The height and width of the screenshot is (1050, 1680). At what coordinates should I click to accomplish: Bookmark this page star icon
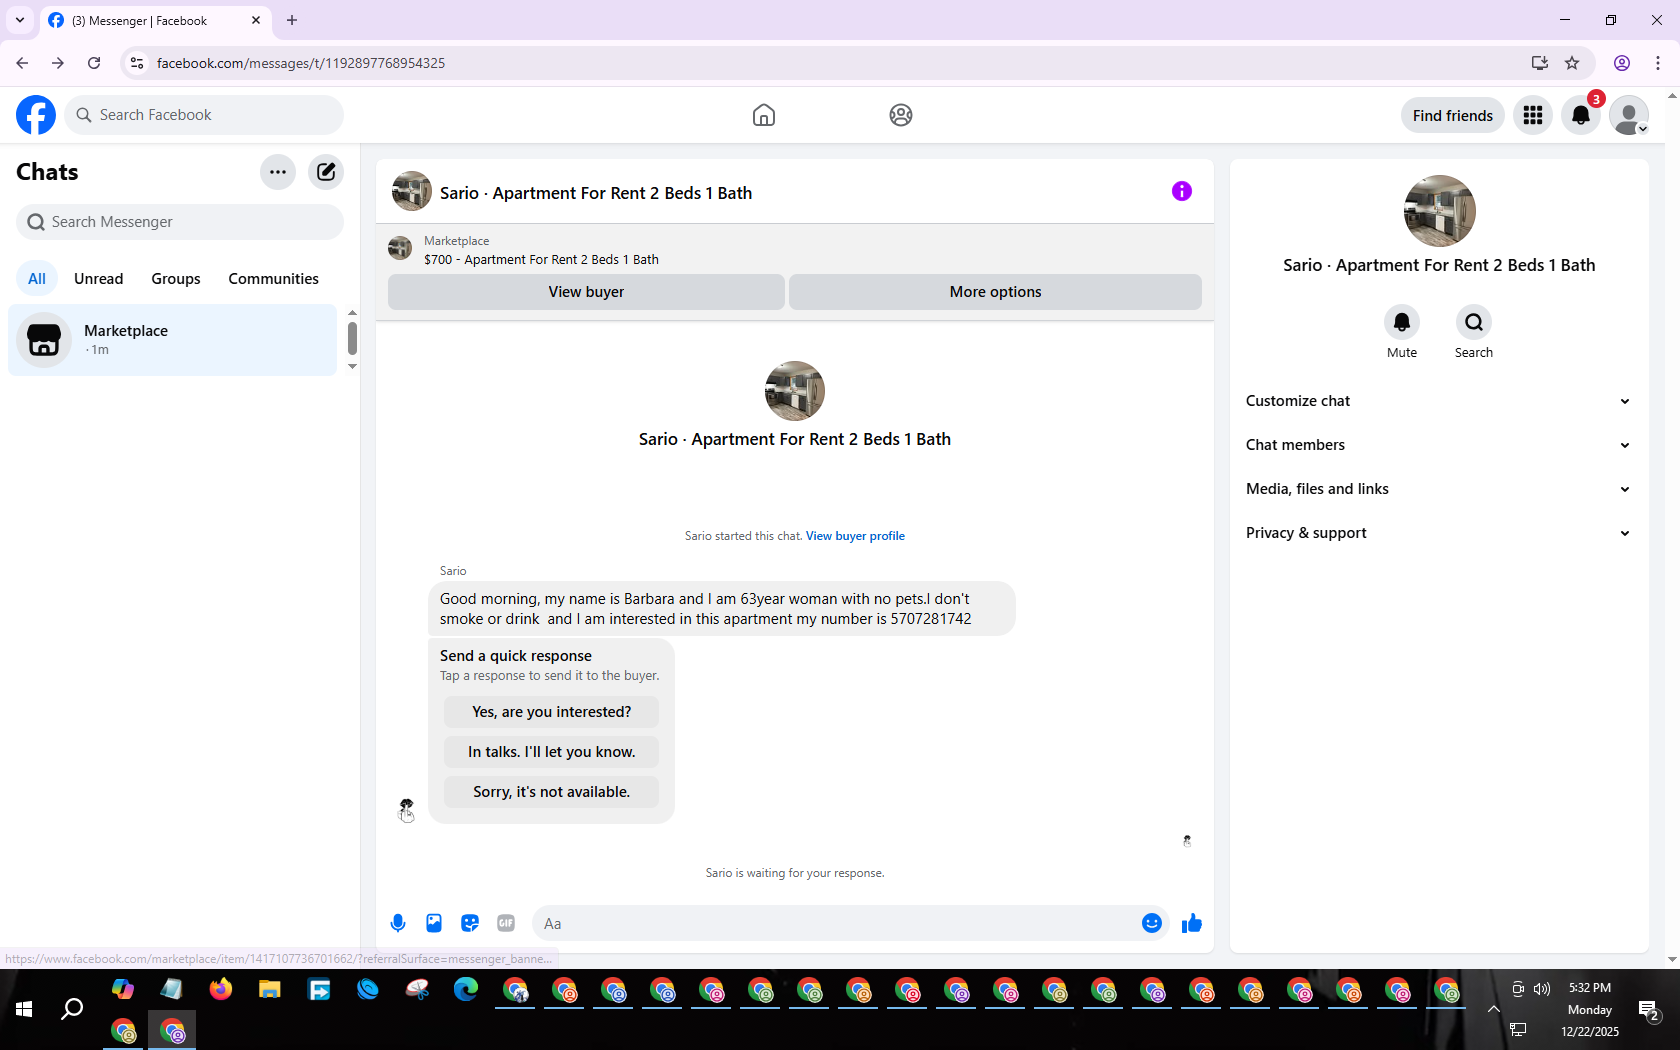tap(1572, 63)
